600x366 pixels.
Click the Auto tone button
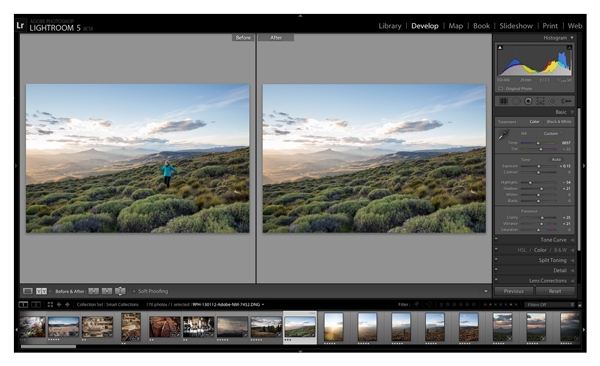point(556,159)
